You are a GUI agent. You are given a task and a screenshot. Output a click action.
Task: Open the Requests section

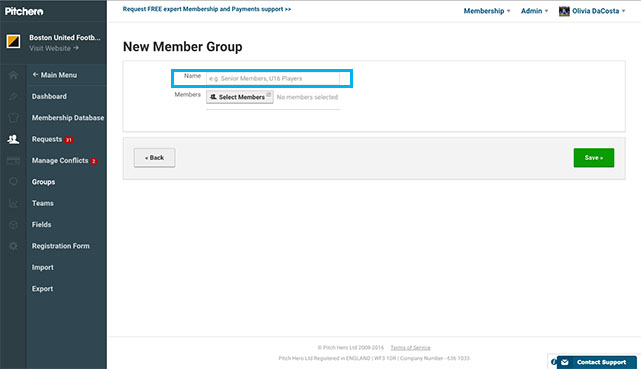tap(47, 139)
